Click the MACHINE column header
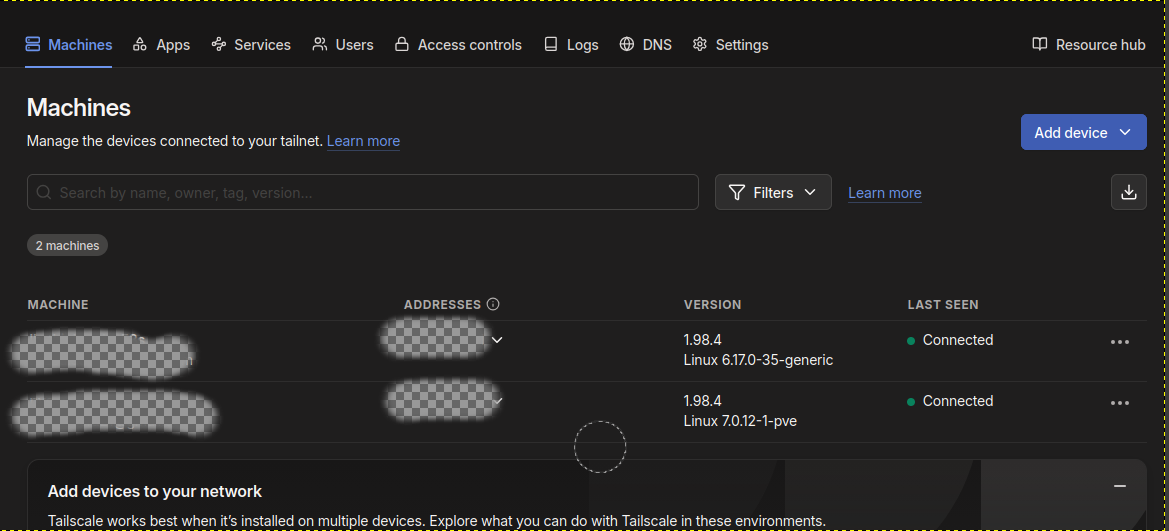1169x531 pixels. tap(58, 304)
